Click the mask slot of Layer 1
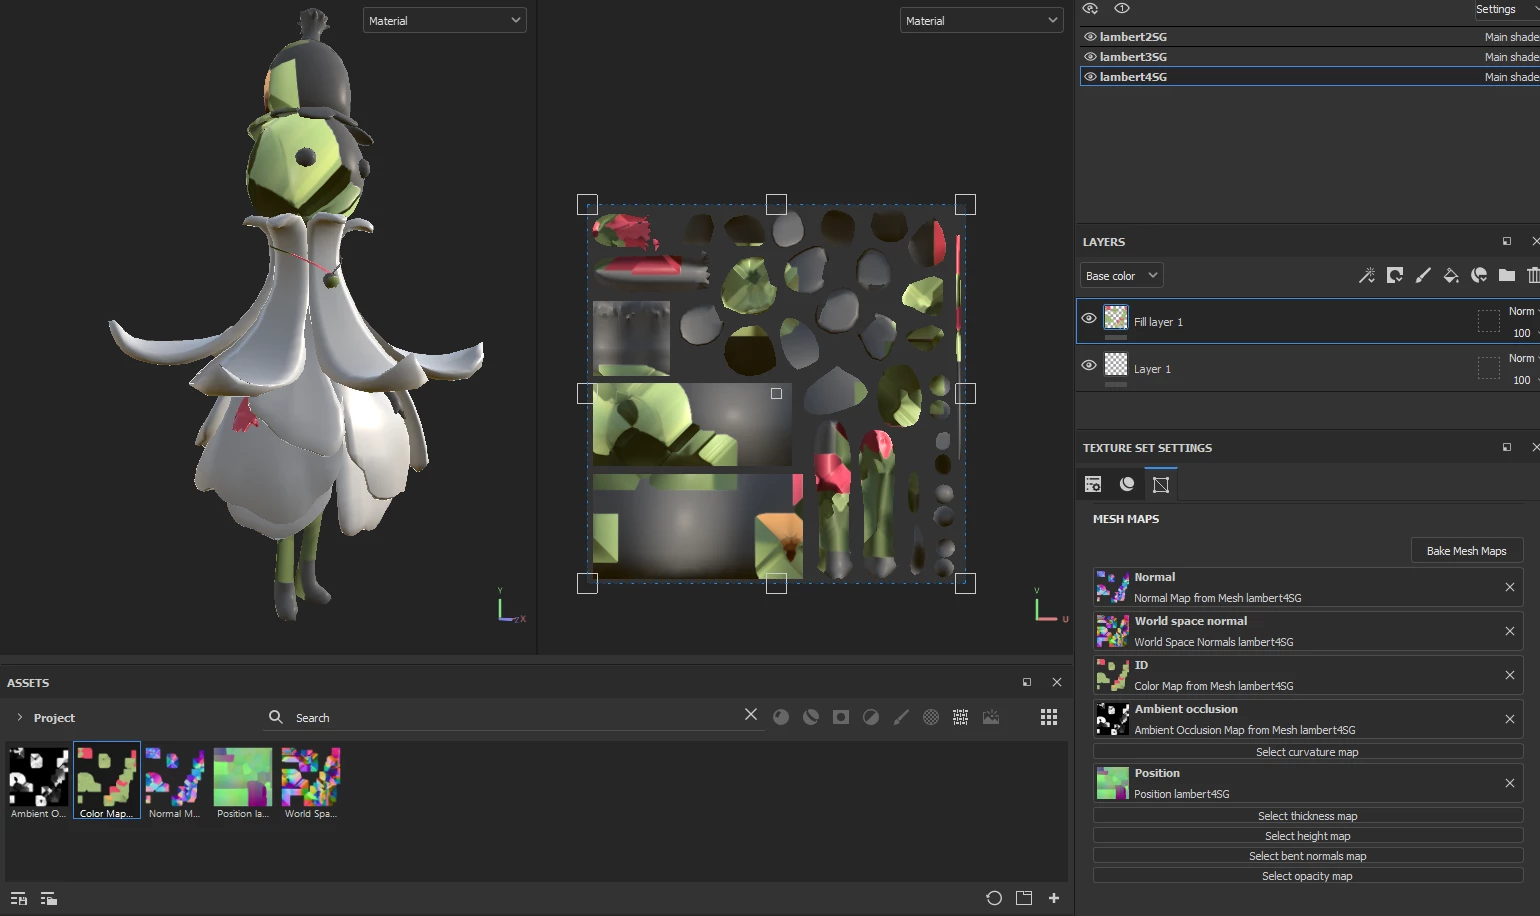1540x916 pixels. pyautogui.click(x=1489, y=368)
